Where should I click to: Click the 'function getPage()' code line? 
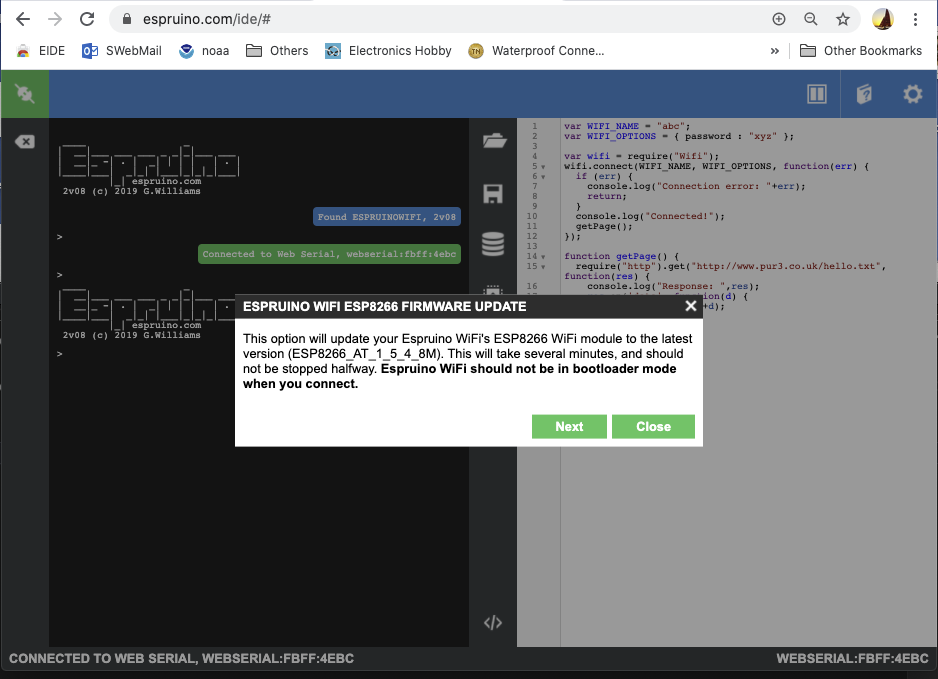tap(622, 256)
